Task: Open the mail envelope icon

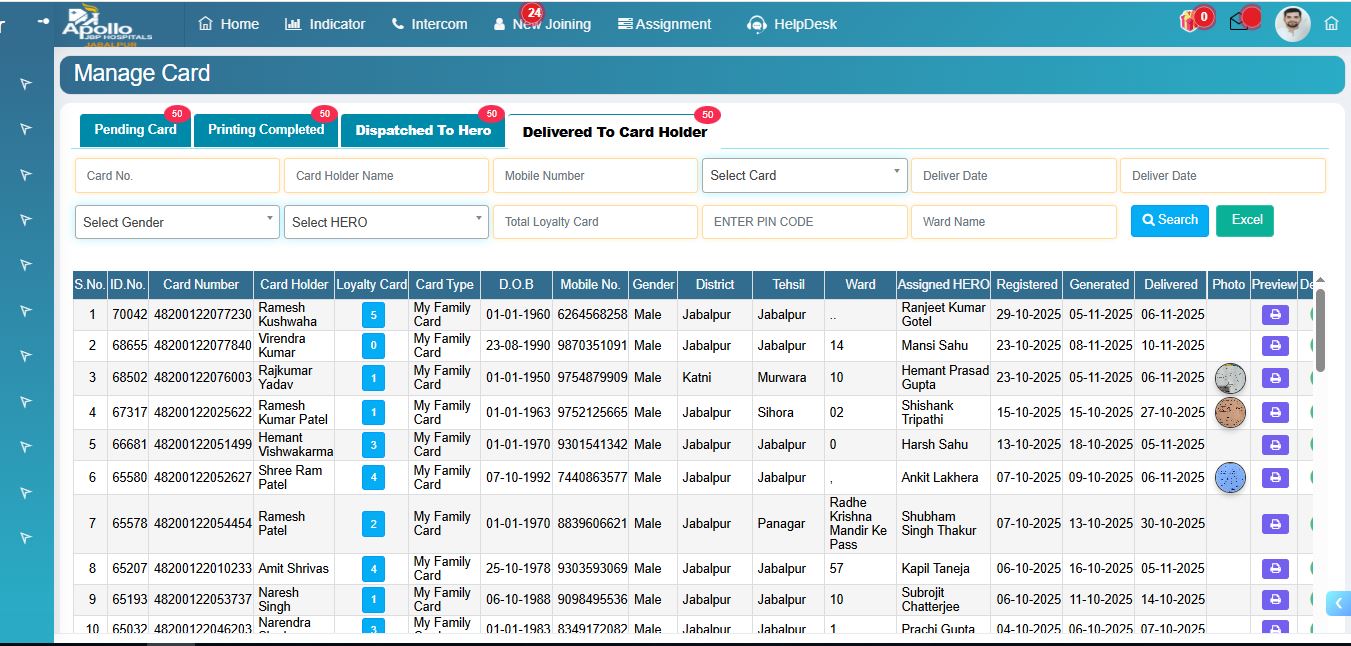Action: click(1239, 21)
